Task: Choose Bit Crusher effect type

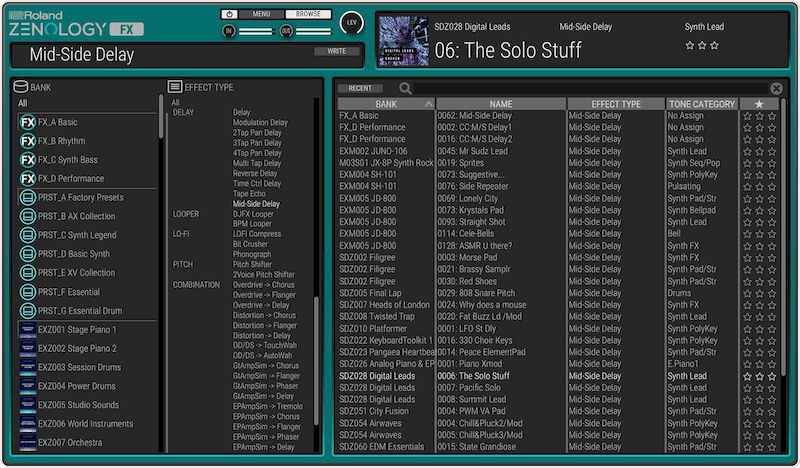Action: tap(250, 244)
